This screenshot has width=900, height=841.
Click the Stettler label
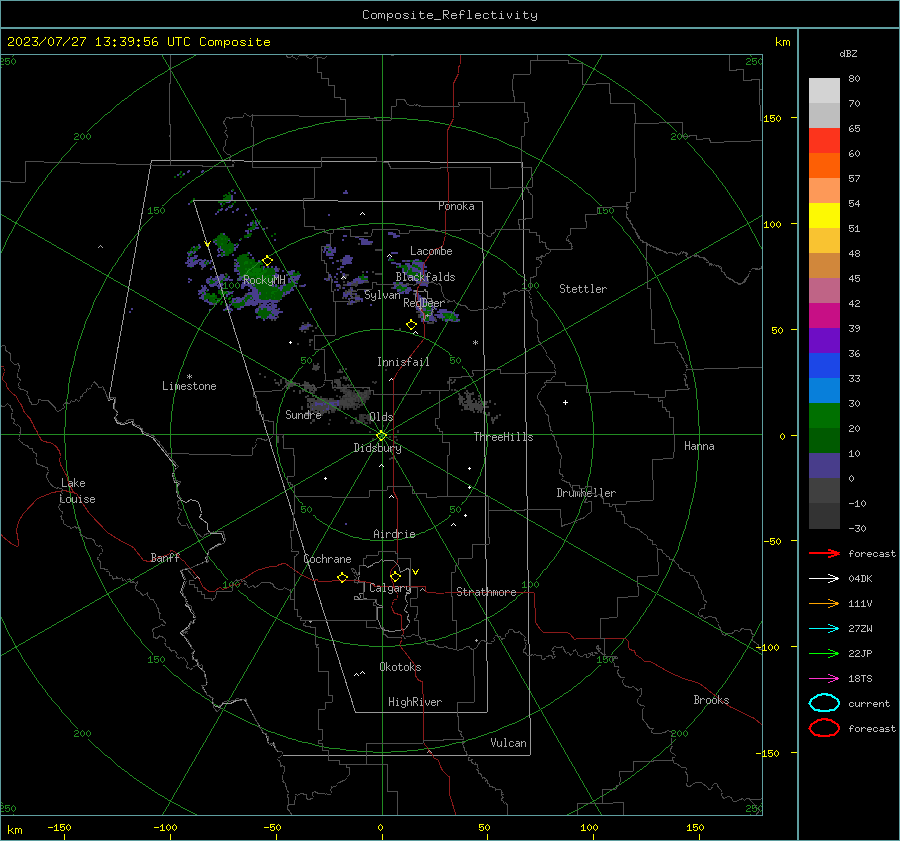(583, 289)
